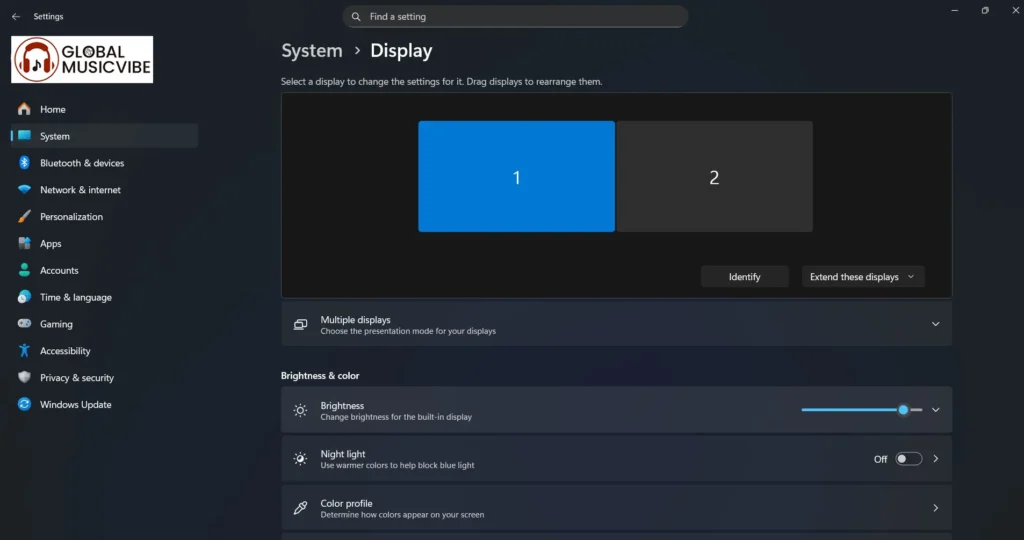
Task: Click the Gaming controller icon
Action: pyautogui.click(x=24, y=323)
